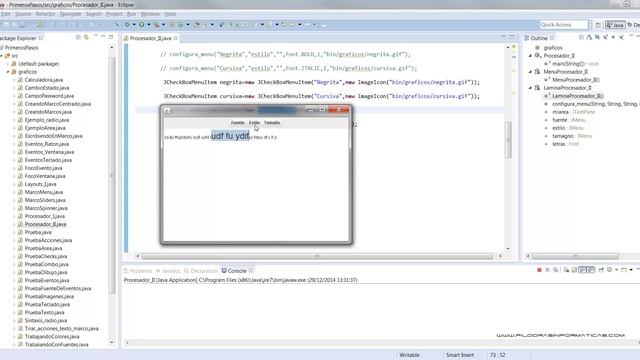Toggle Hide Non-Public Members in Outline toolbar
The width and height of the screenshot is (640, 360).
click(x=613, y=38)
